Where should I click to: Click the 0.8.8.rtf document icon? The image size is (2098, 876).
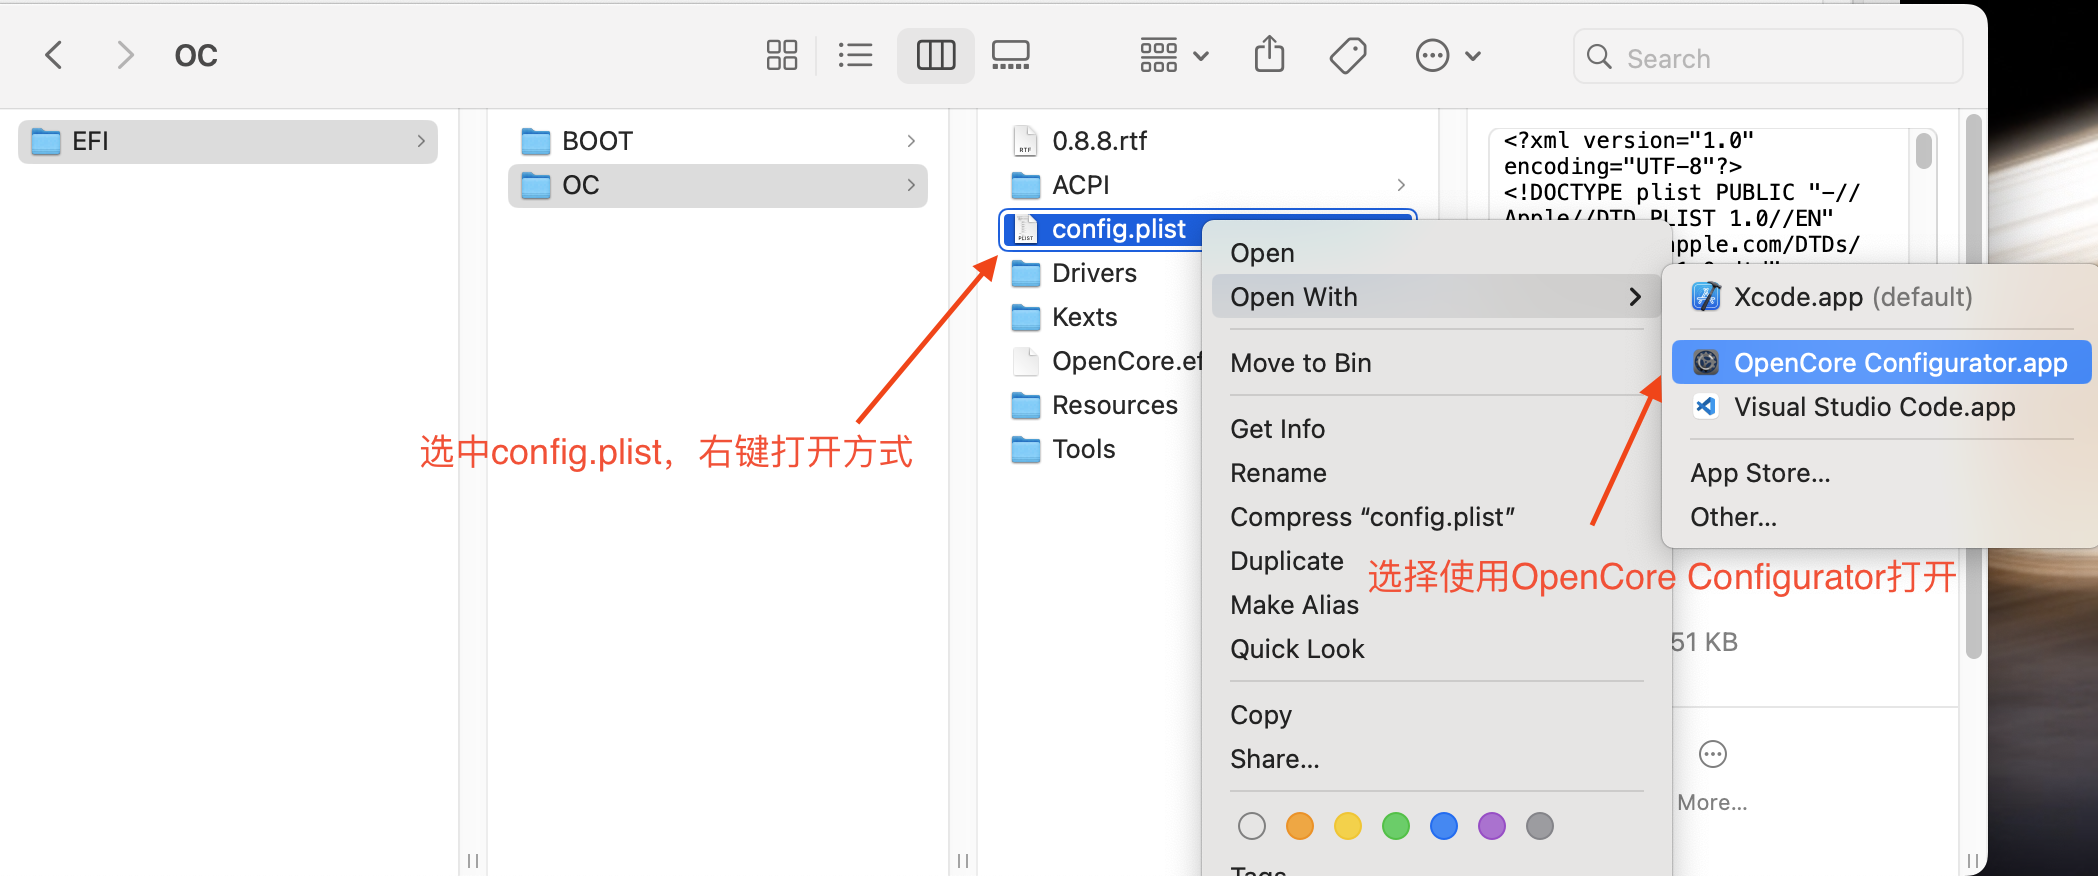coord(1025,141)
